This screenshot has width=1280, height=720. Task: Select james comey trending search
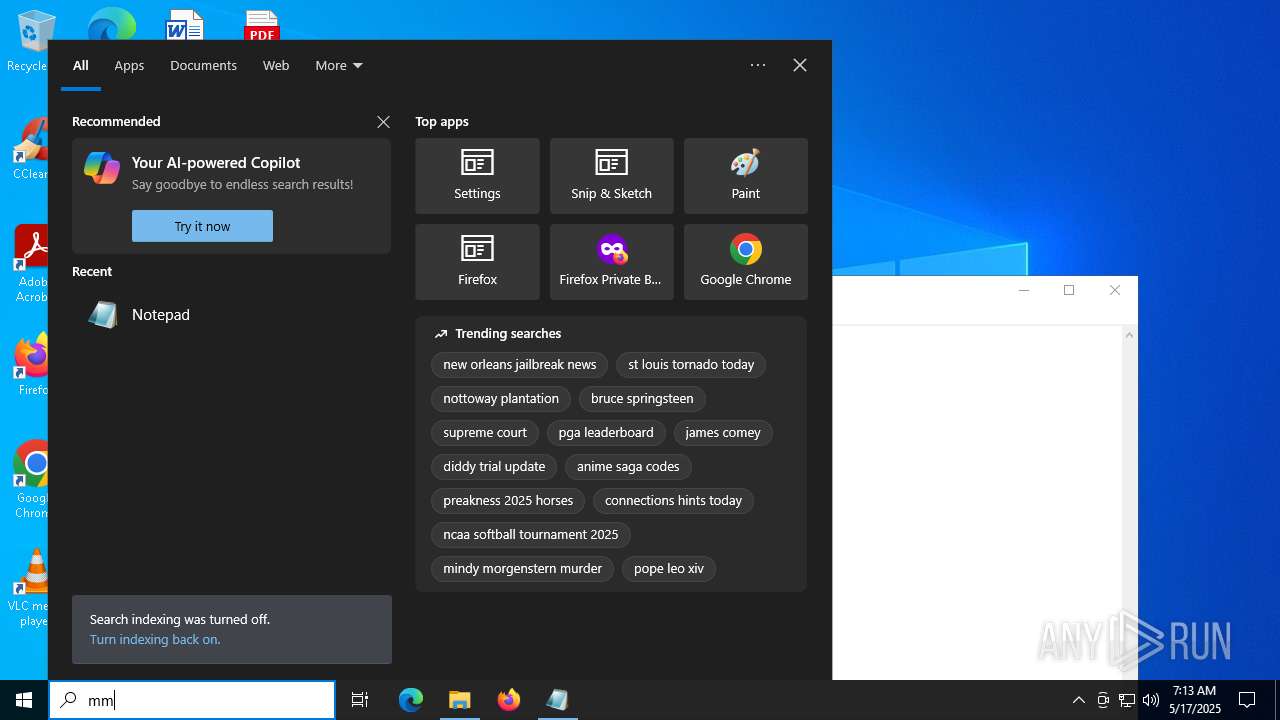pos(723,433)
